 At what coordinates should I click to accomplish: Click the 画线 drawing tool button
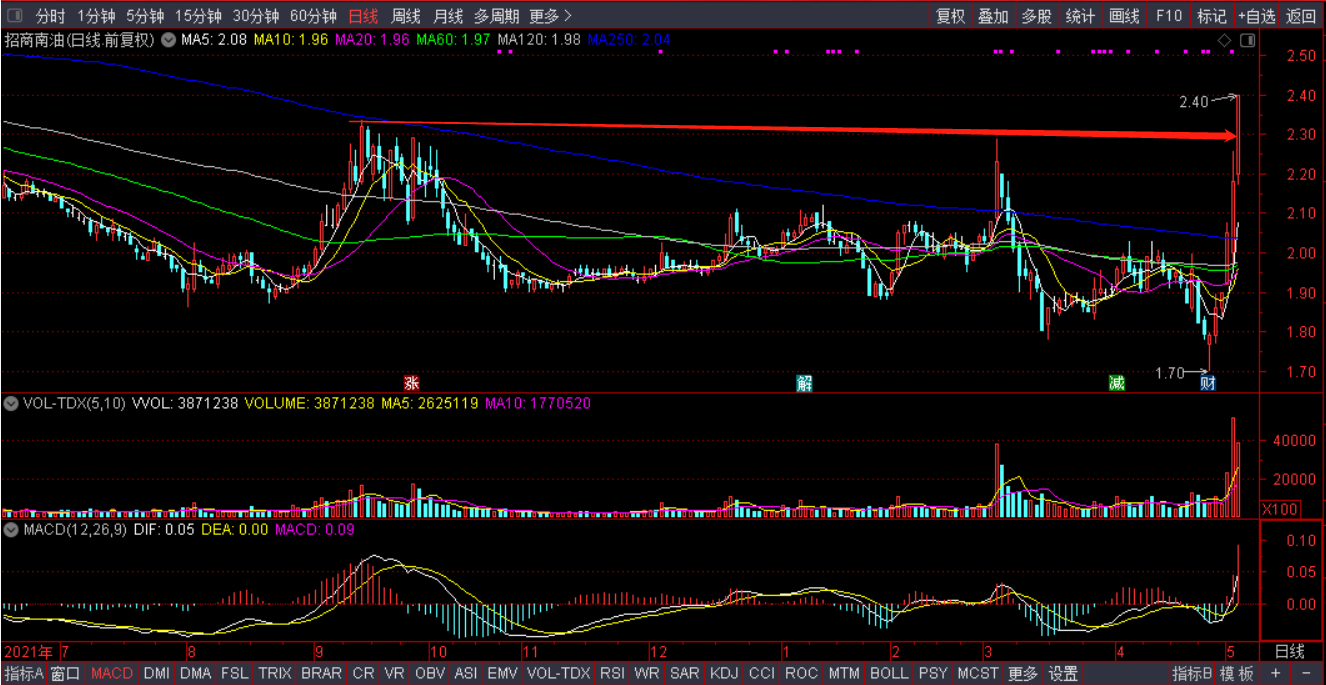[1124, 16]
